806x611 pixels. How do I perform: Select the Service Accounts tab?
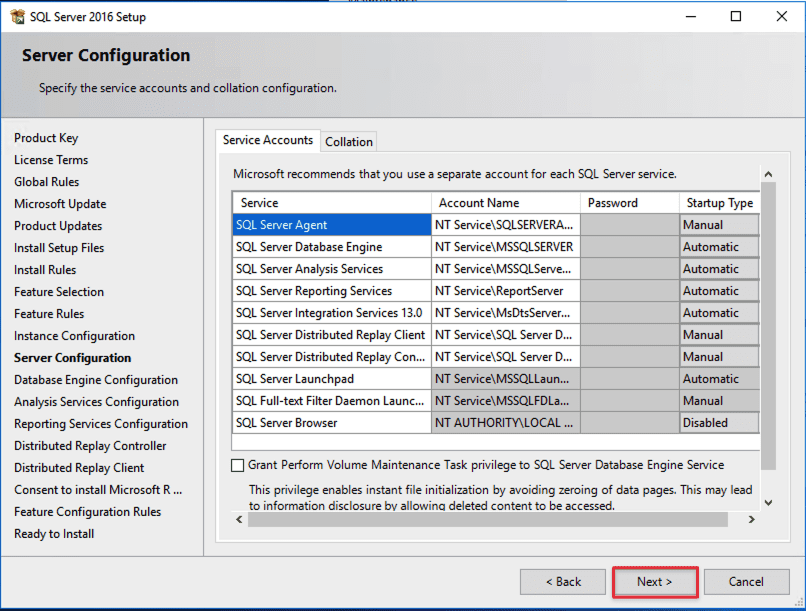[x=267, y=141]
